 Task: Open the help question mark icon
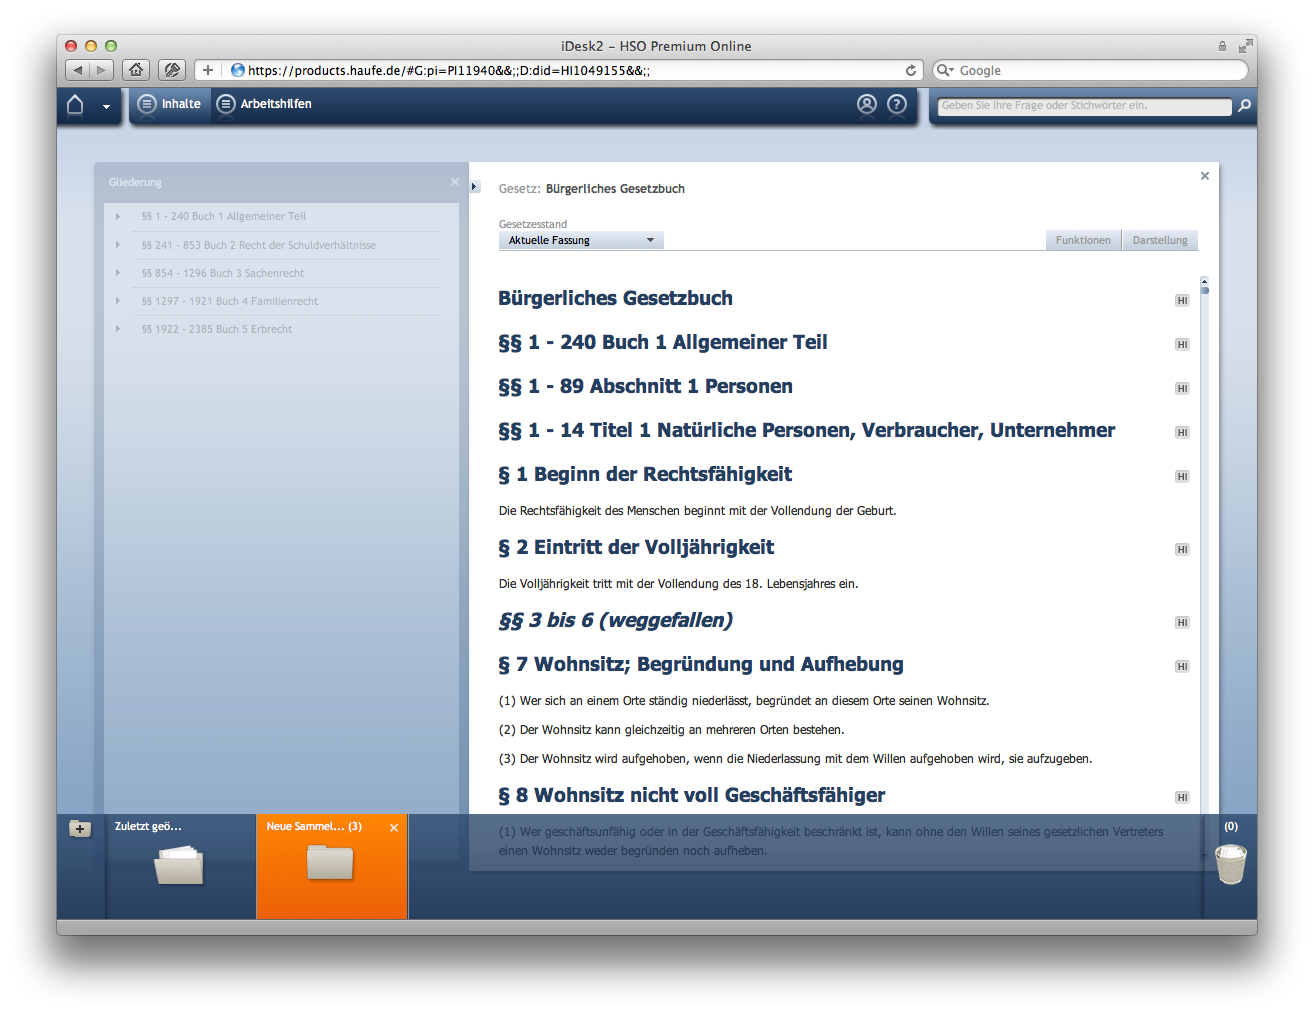897,104
